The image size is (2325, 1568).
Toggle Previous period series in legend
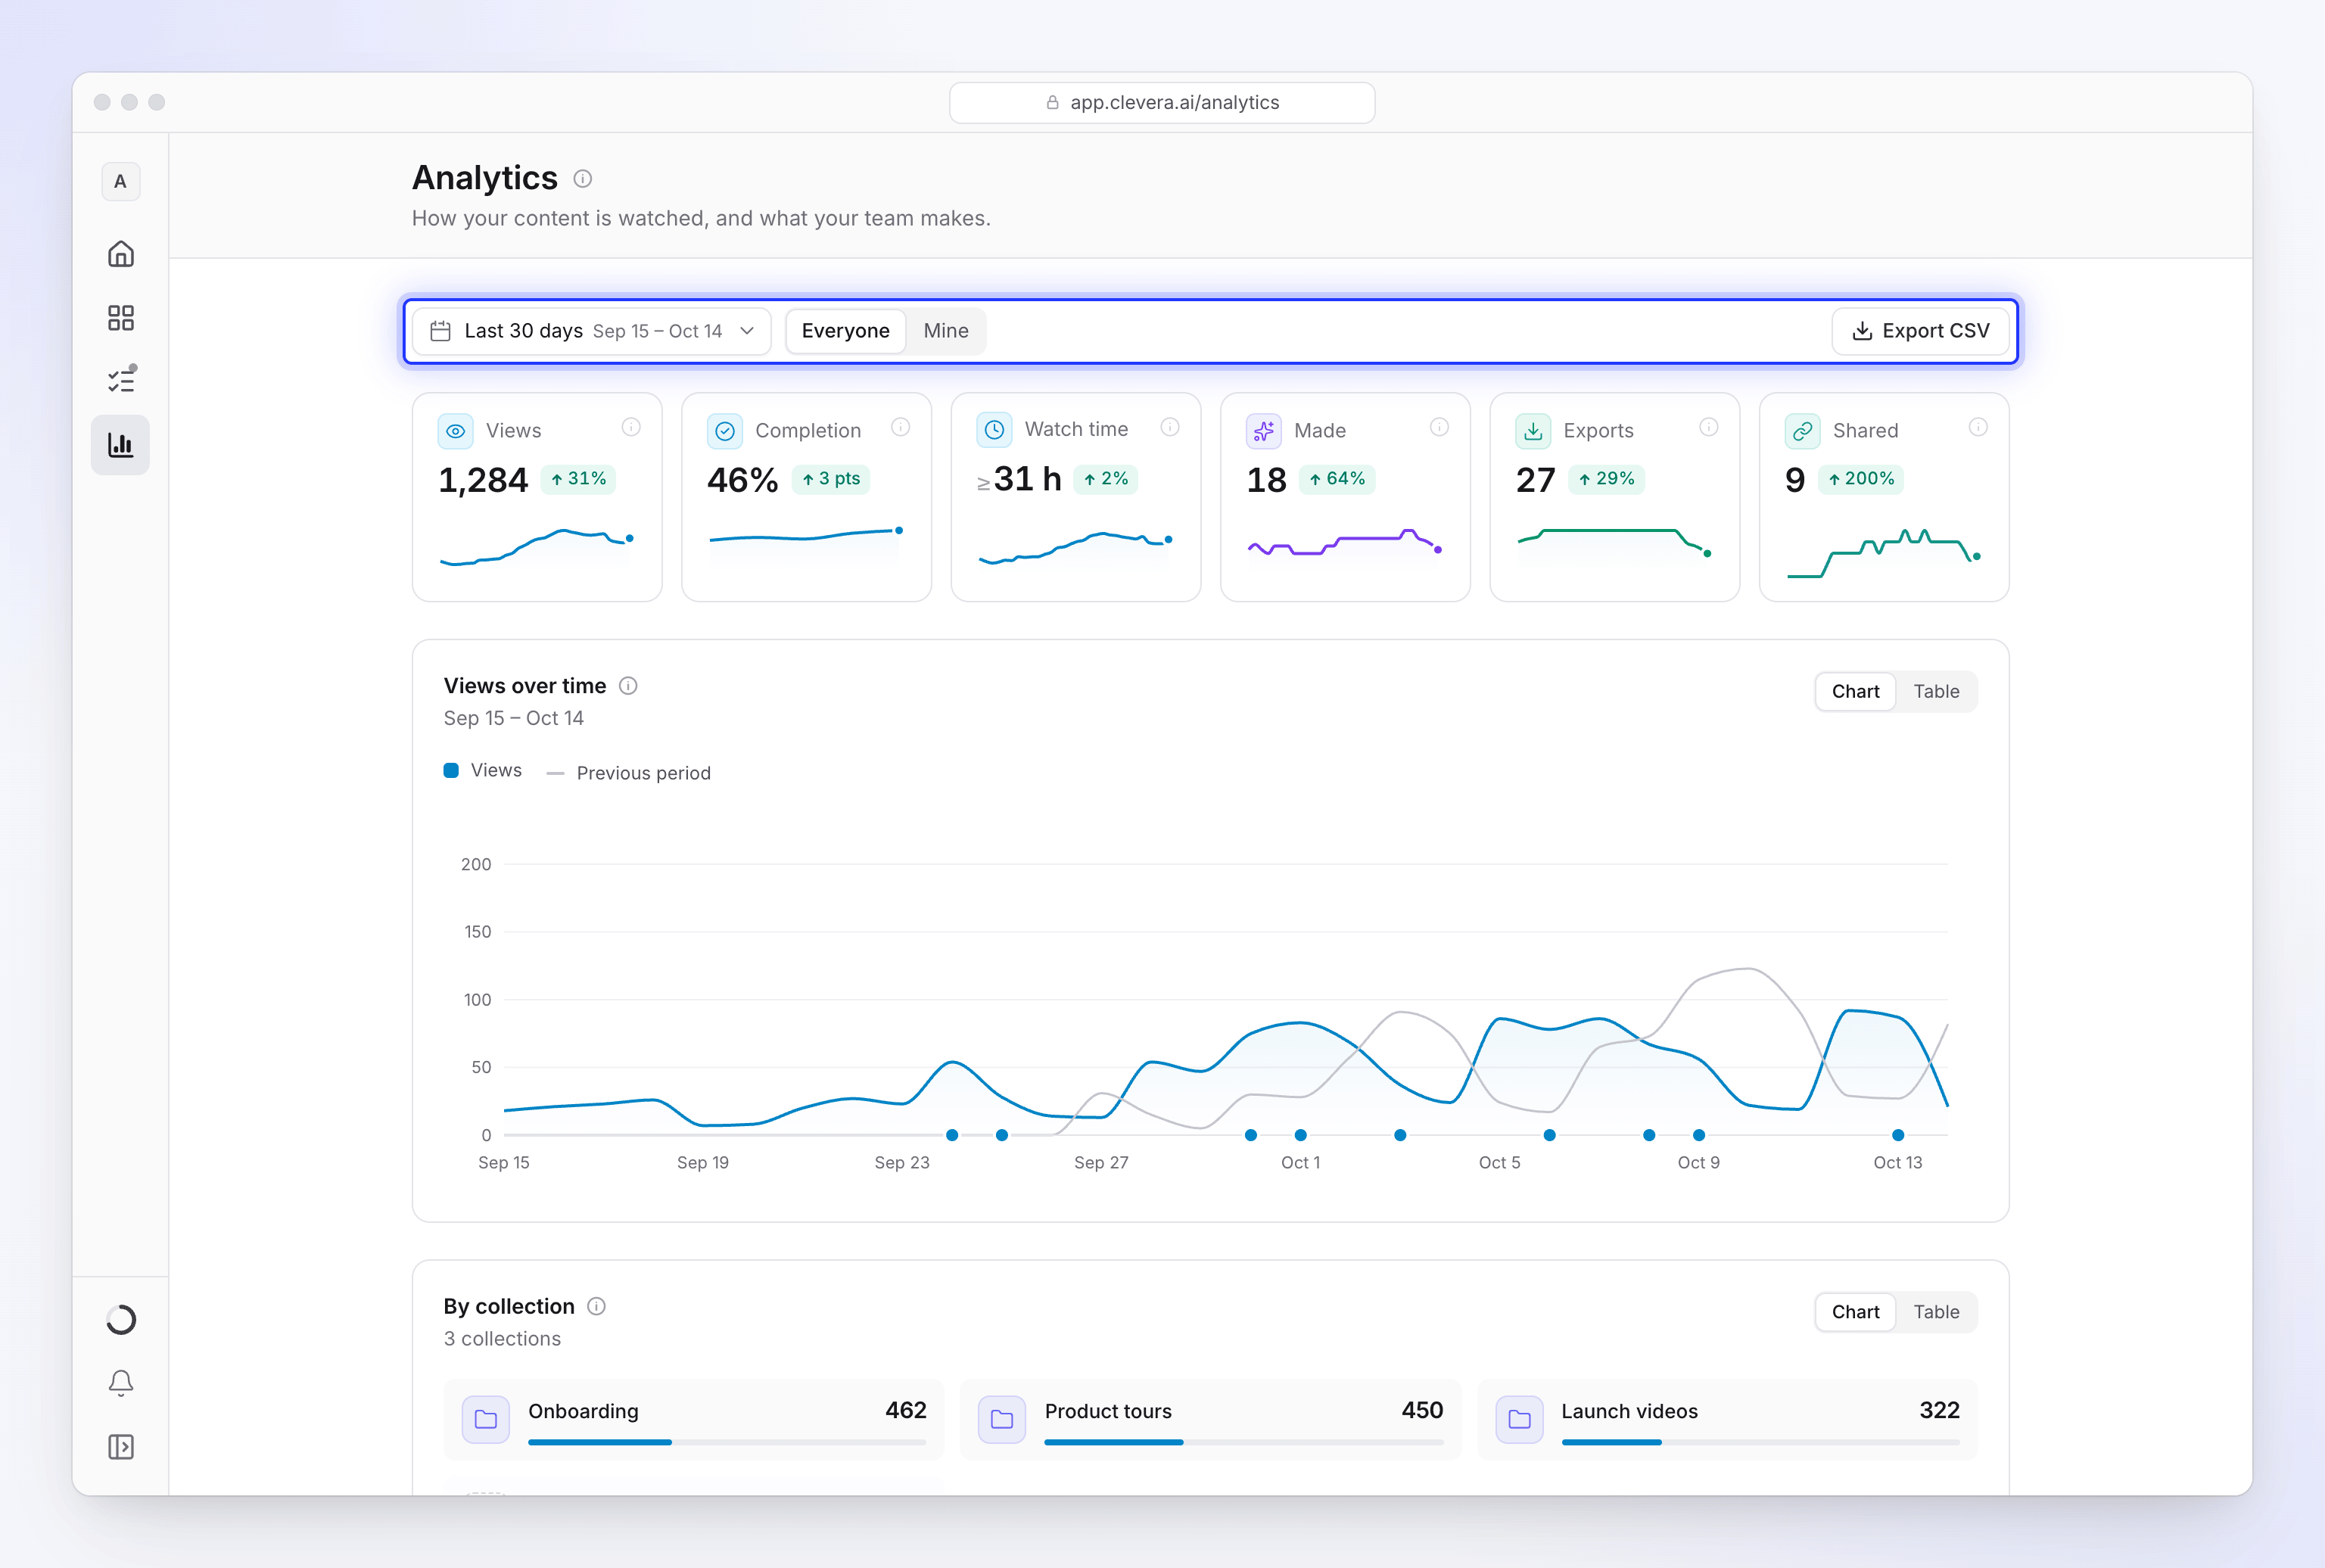click(x=629, y=773)
